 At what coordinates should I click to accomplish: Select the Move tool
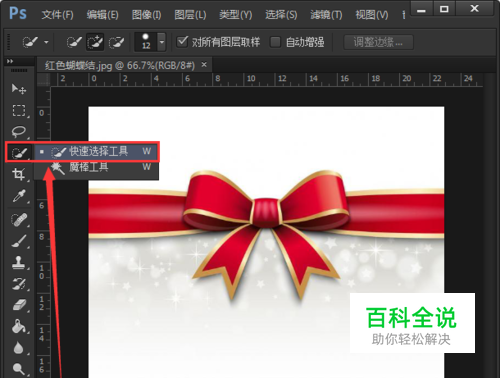point(19,89)
